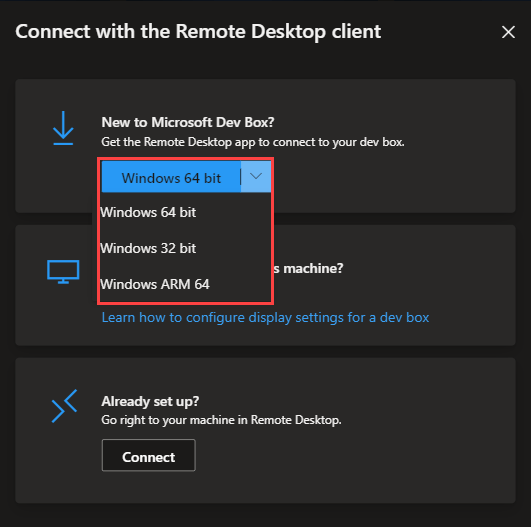Click the download arrow icon

(63, 128)
